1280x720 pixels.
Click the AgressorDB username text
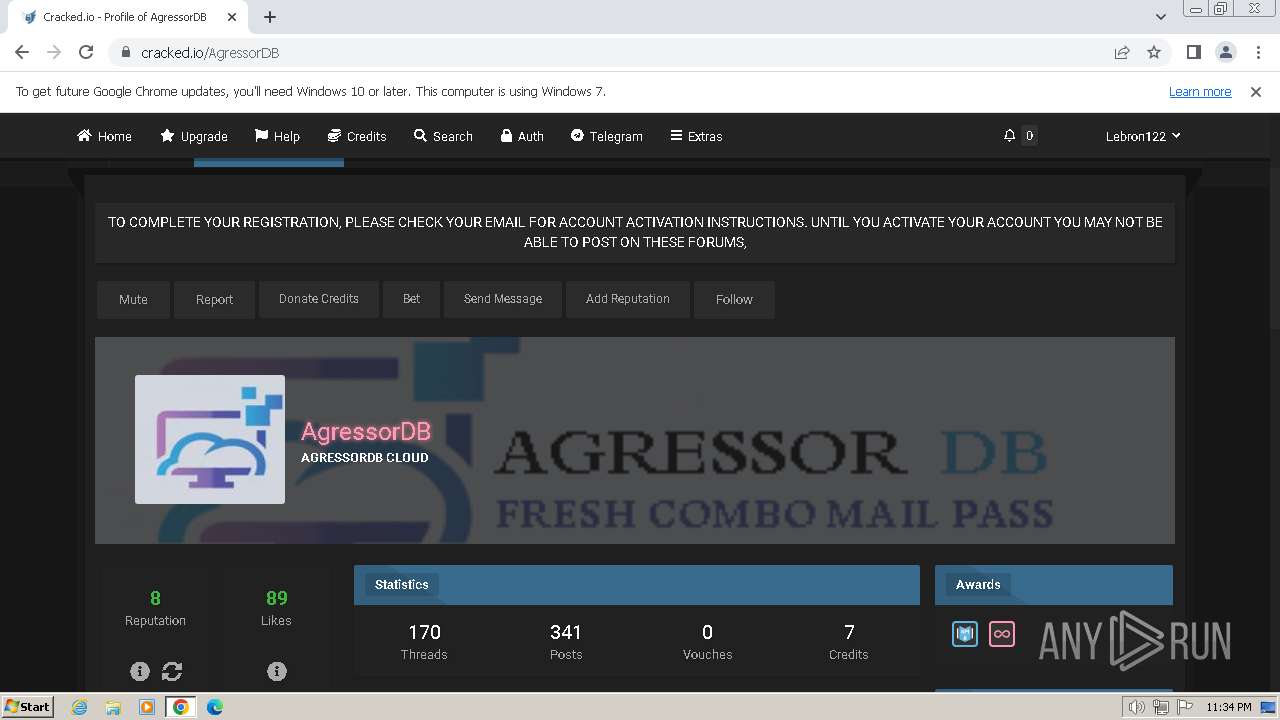[366, 431]
